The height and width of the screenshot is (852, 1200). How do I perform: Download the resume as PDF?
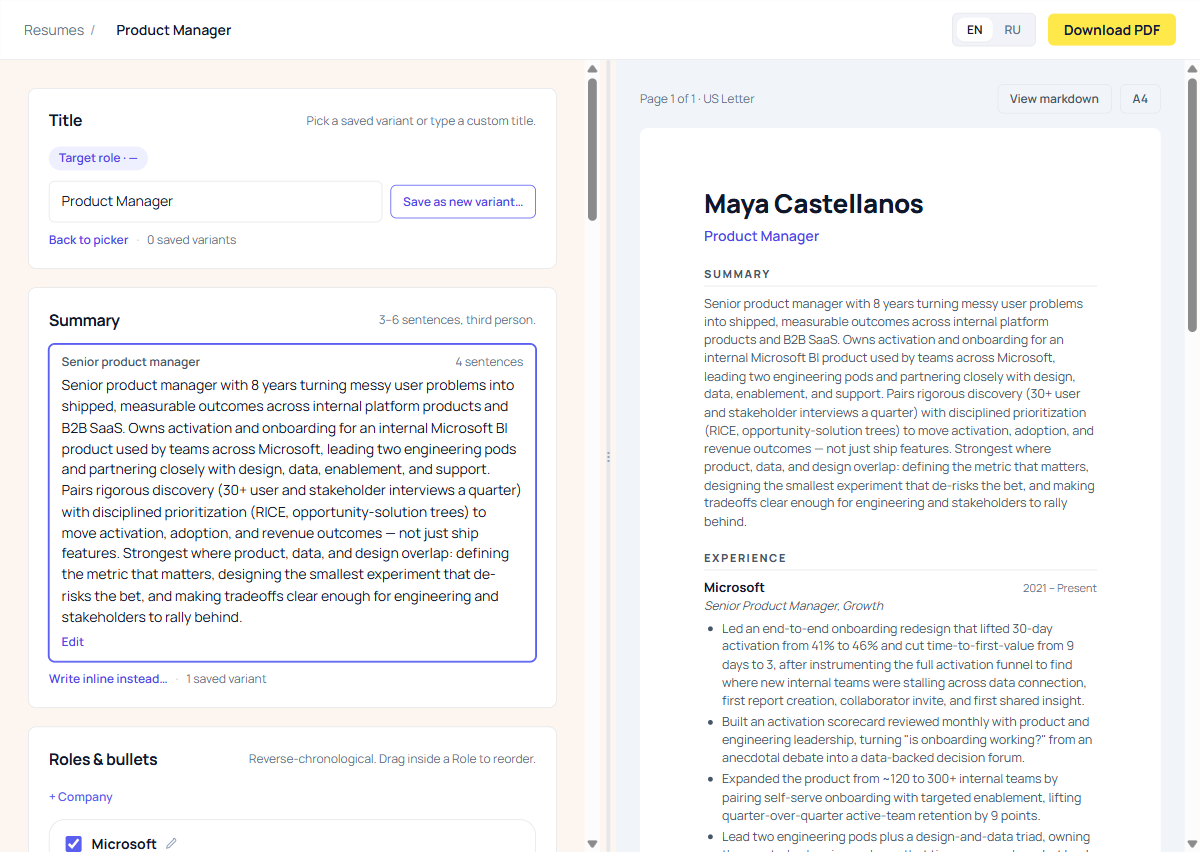pyautogui.click(x=1112, y=30)
